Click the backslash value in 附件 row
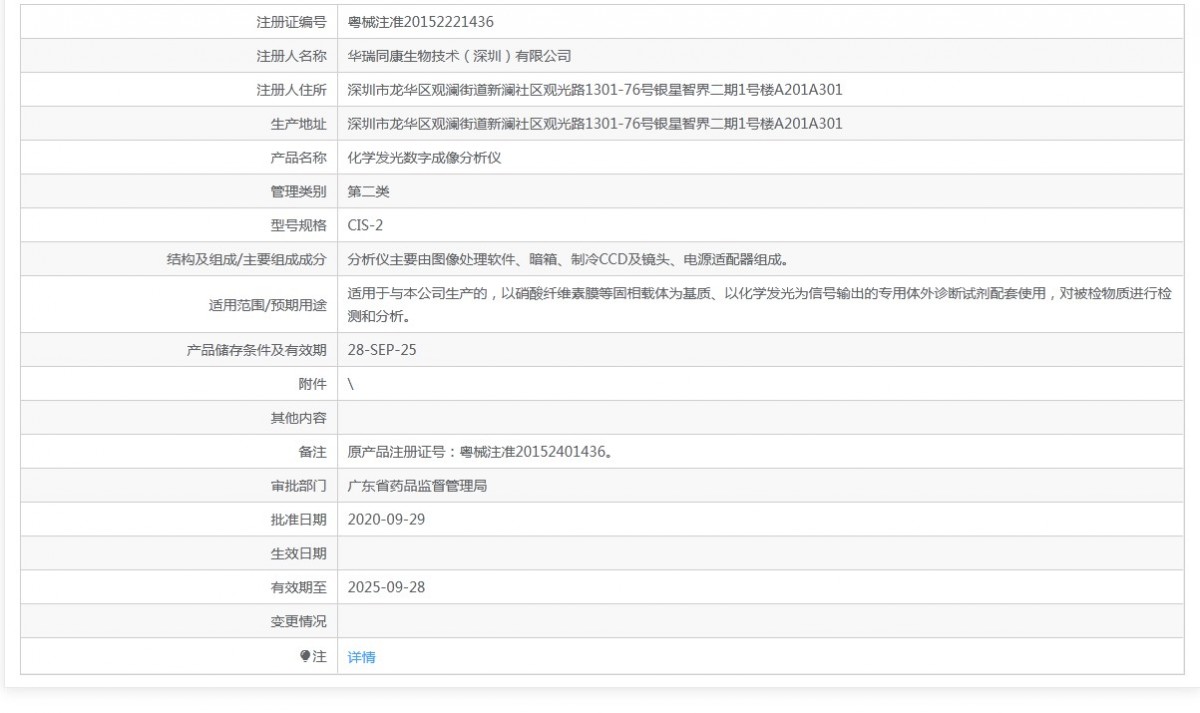 pyautogui.click(x=350, y=384)
